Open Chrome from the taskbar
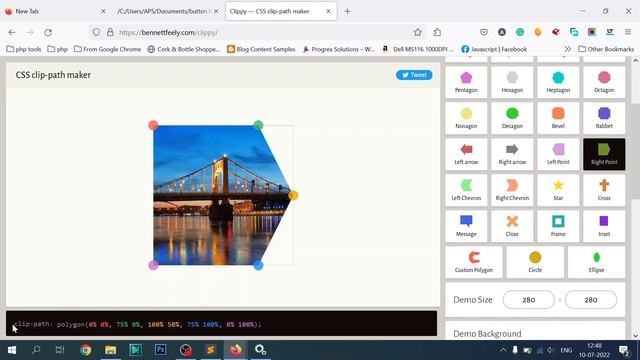This screenshot has width=640, height=360. pyautogui.click(x=85, y=350)
